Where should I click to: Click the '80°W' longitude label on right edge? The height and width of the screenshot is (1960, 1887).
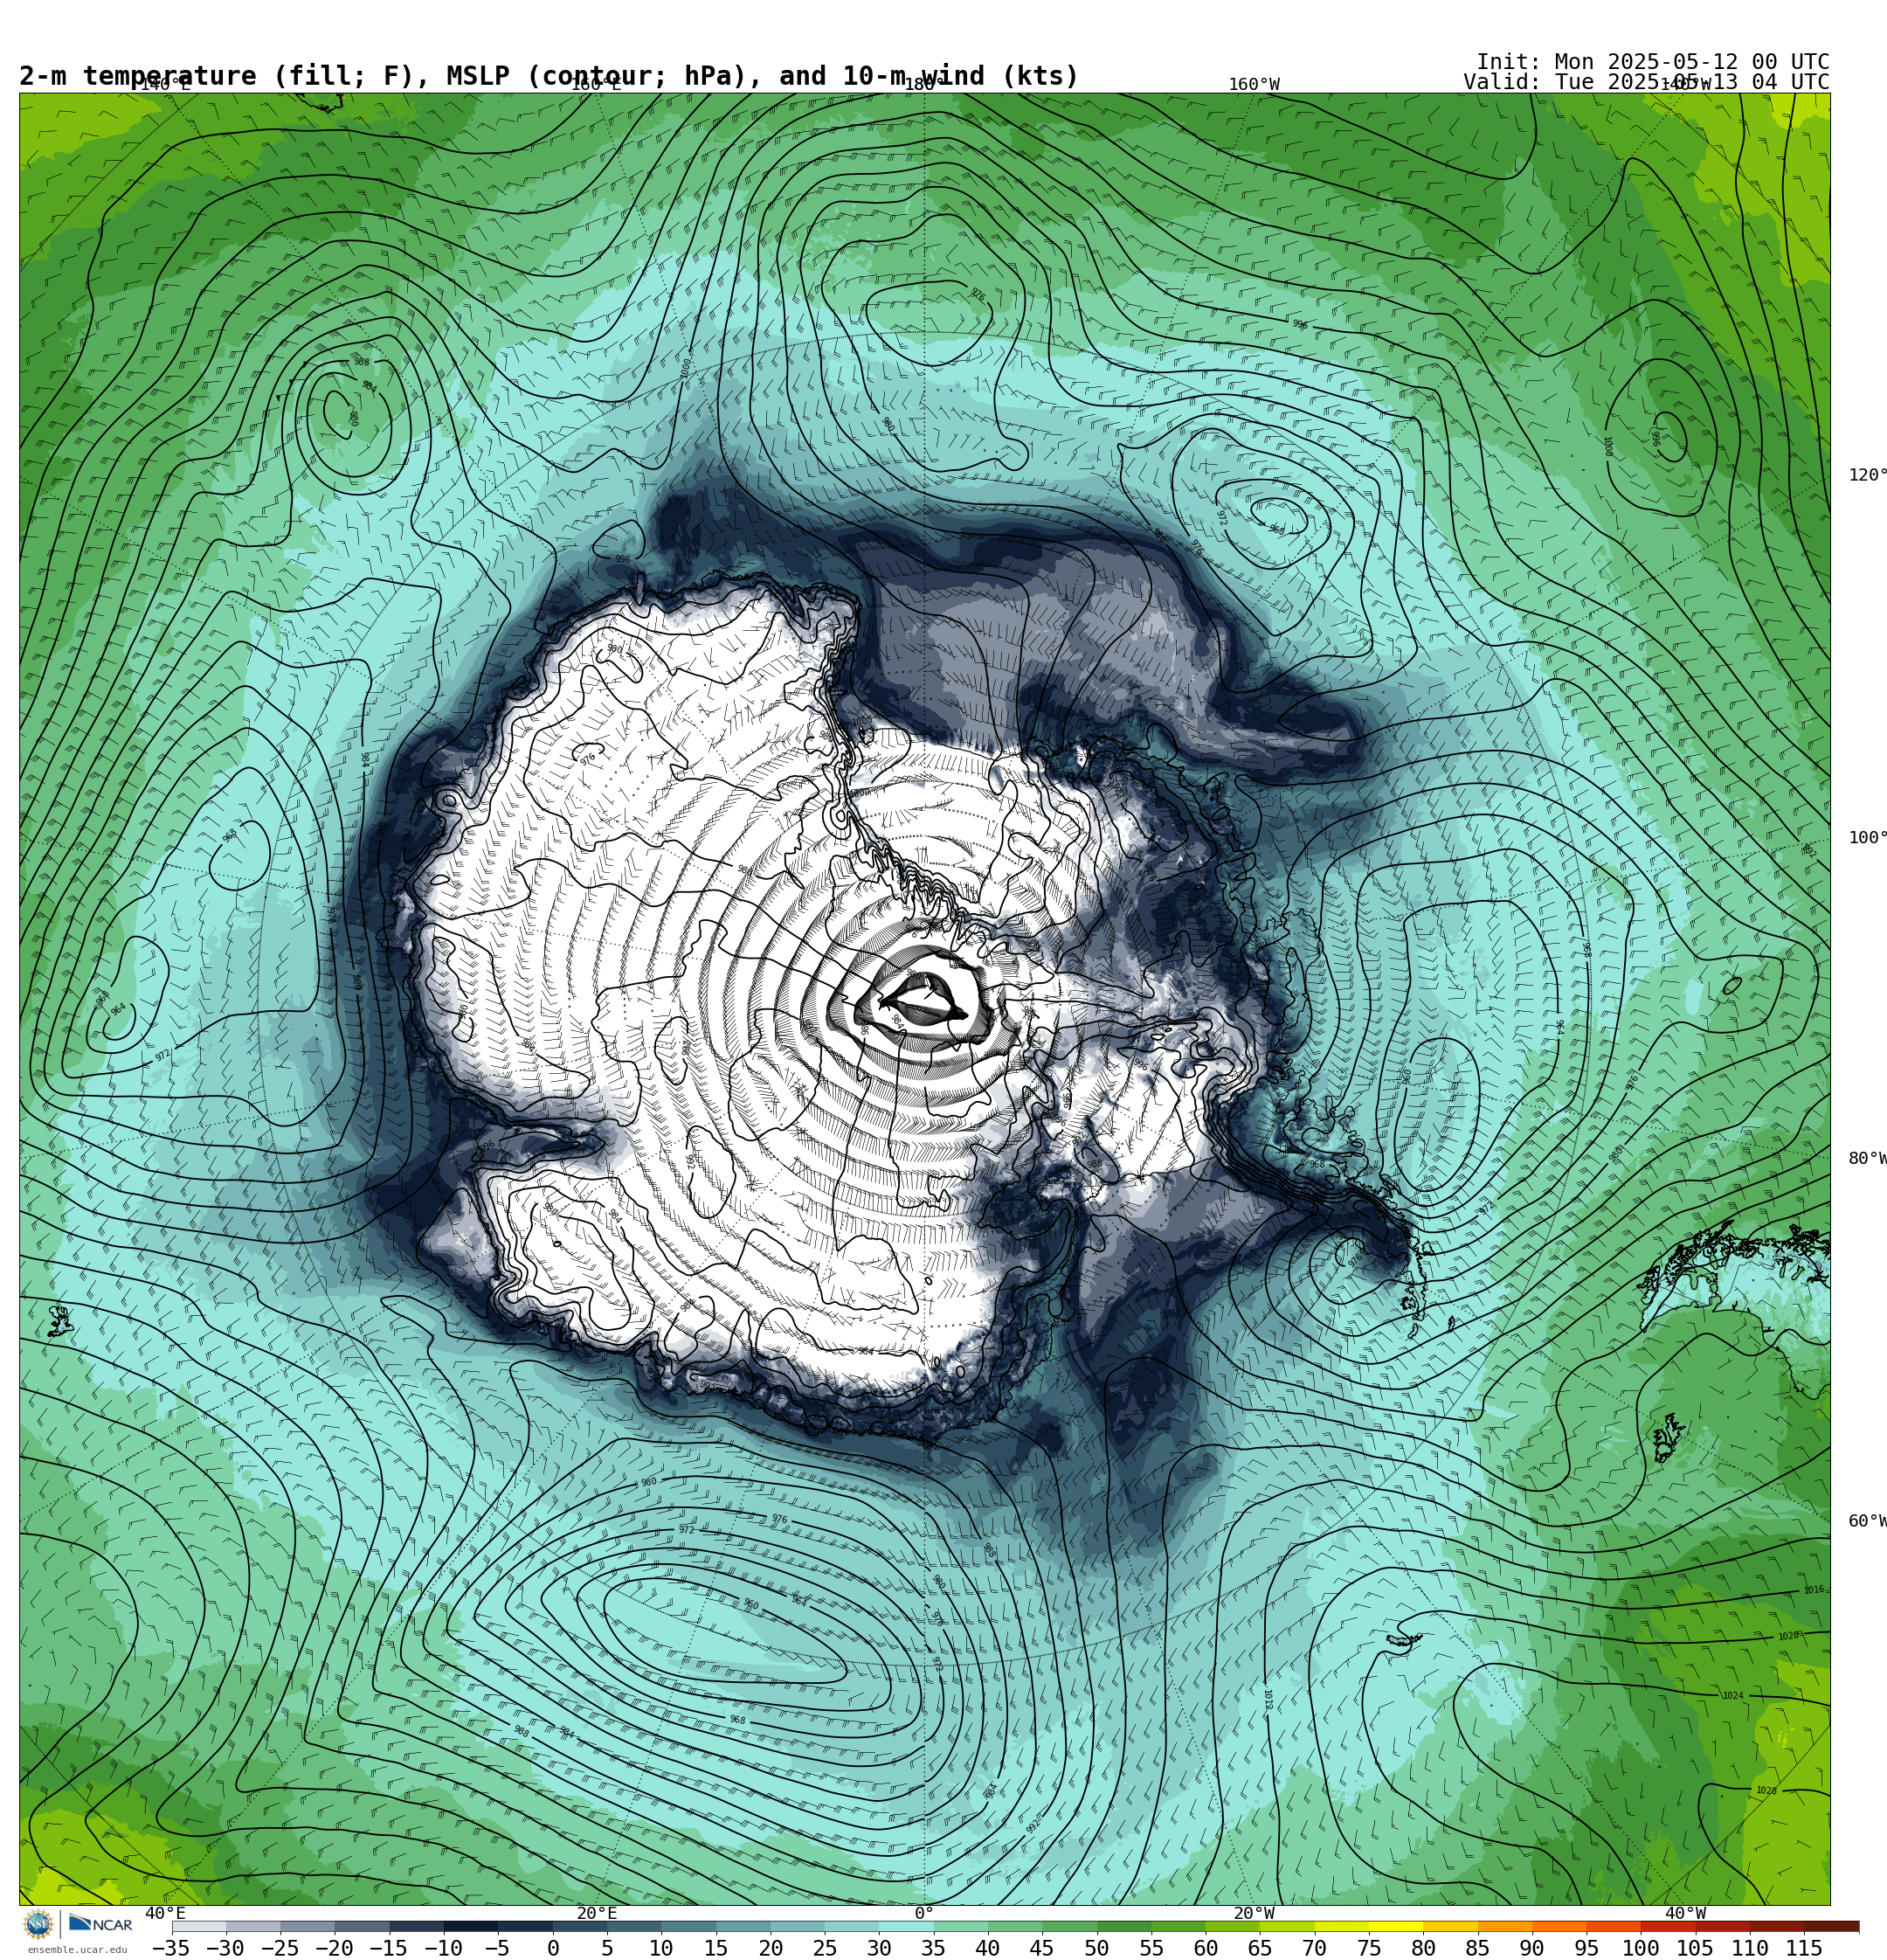1867,1158
